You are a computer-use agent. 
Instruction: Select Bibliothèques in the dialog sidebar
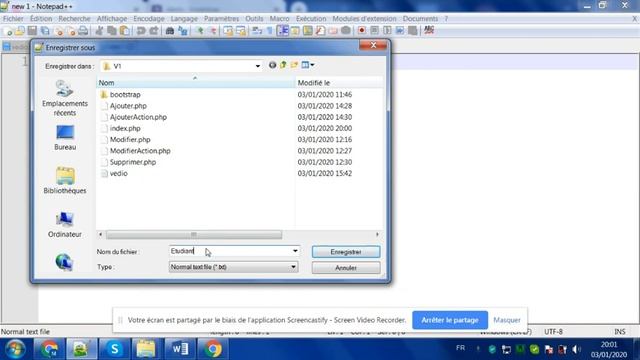click(65, 180)
